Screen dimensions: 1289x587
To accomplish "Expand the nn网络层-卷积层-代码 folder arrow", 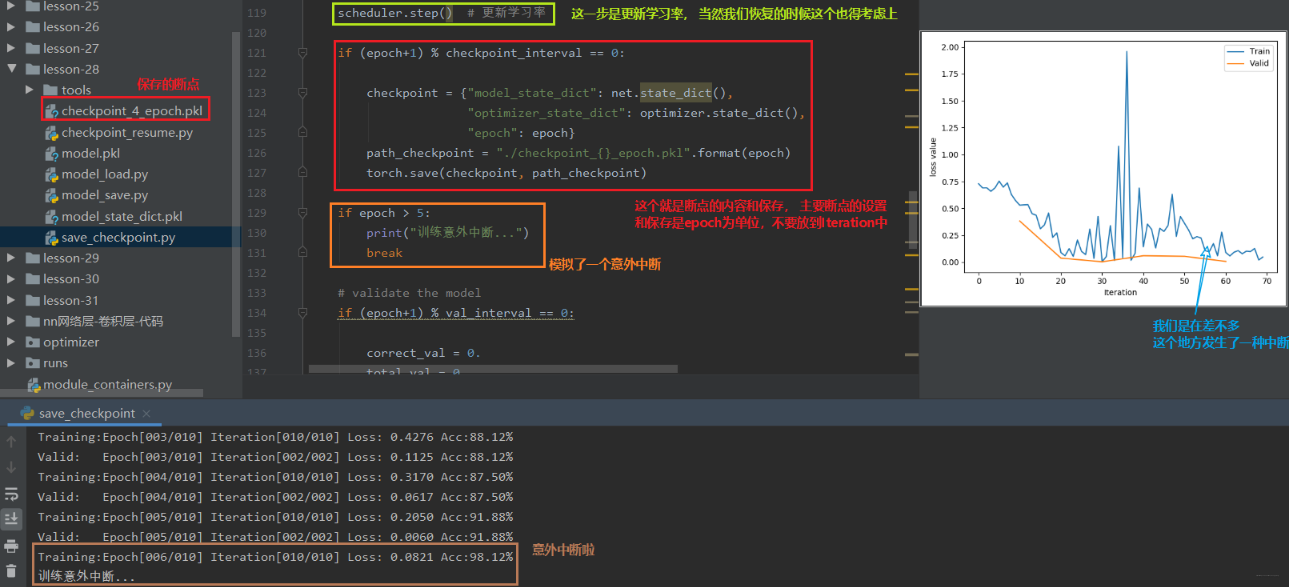I will click(11, 321).
